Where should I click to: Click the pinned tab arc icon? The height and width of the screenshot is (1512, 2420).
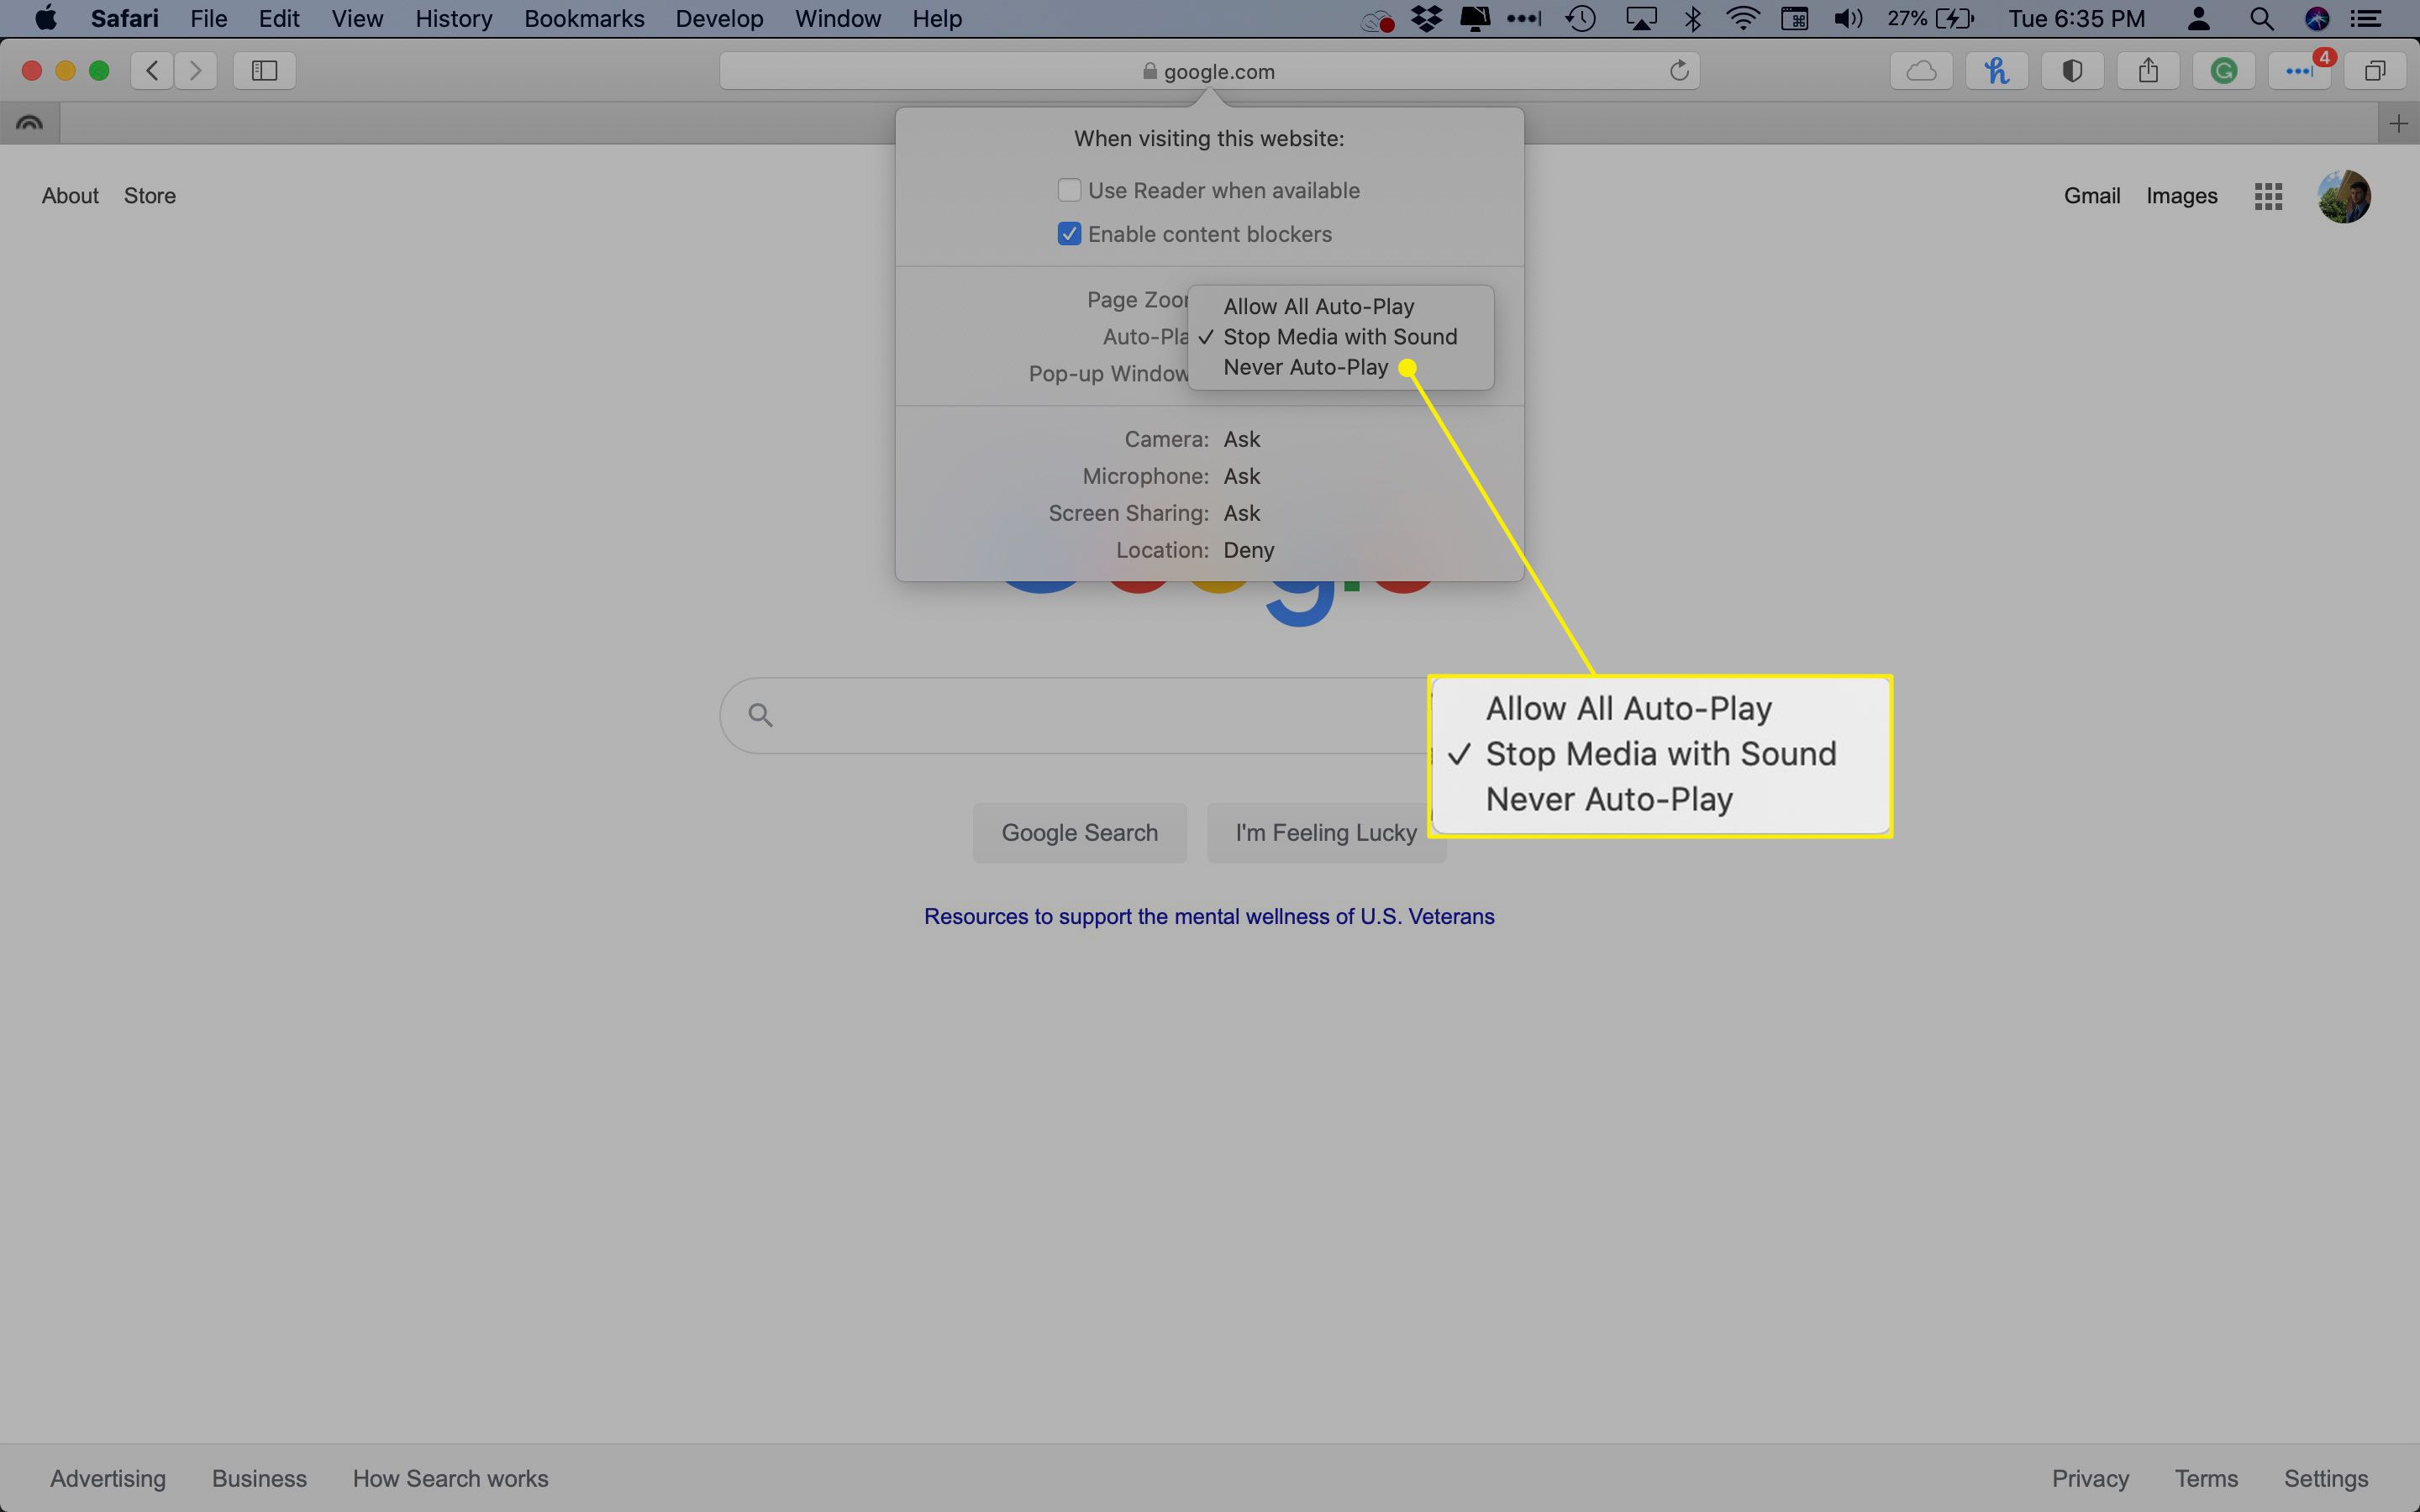coord(29,123)
